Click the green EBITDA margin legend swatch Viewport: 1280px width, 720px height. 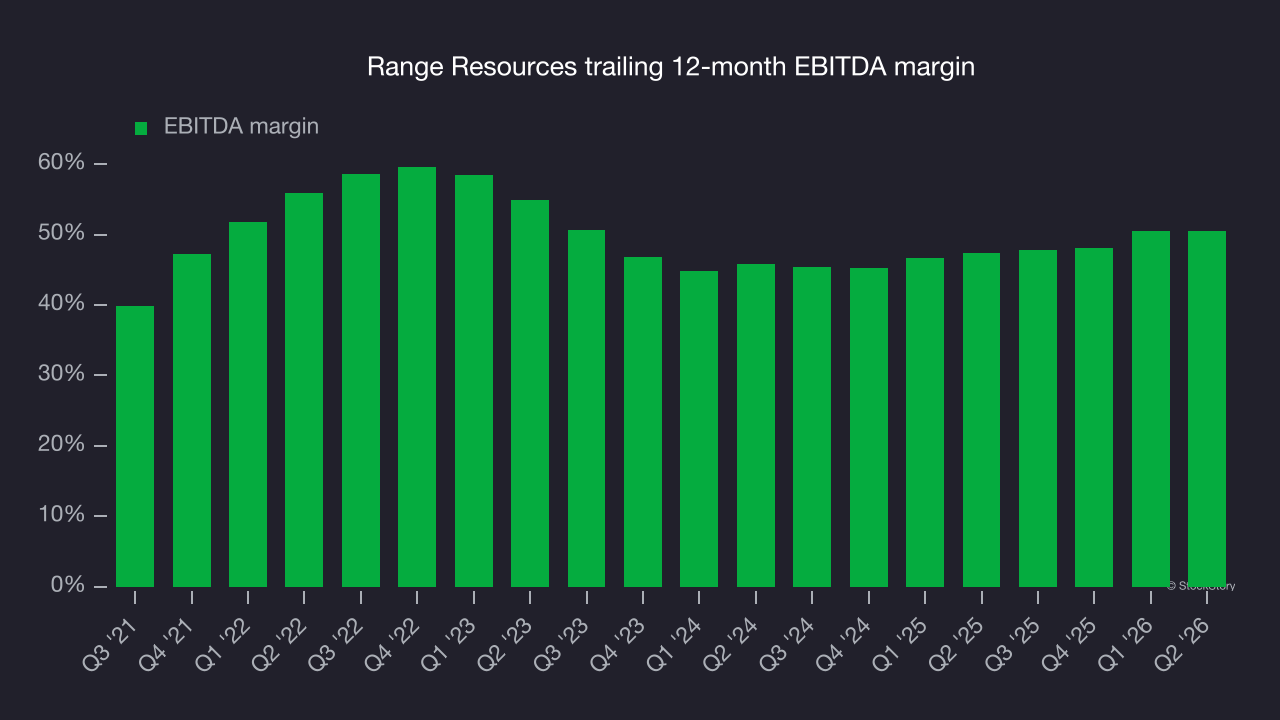point(141,128)
